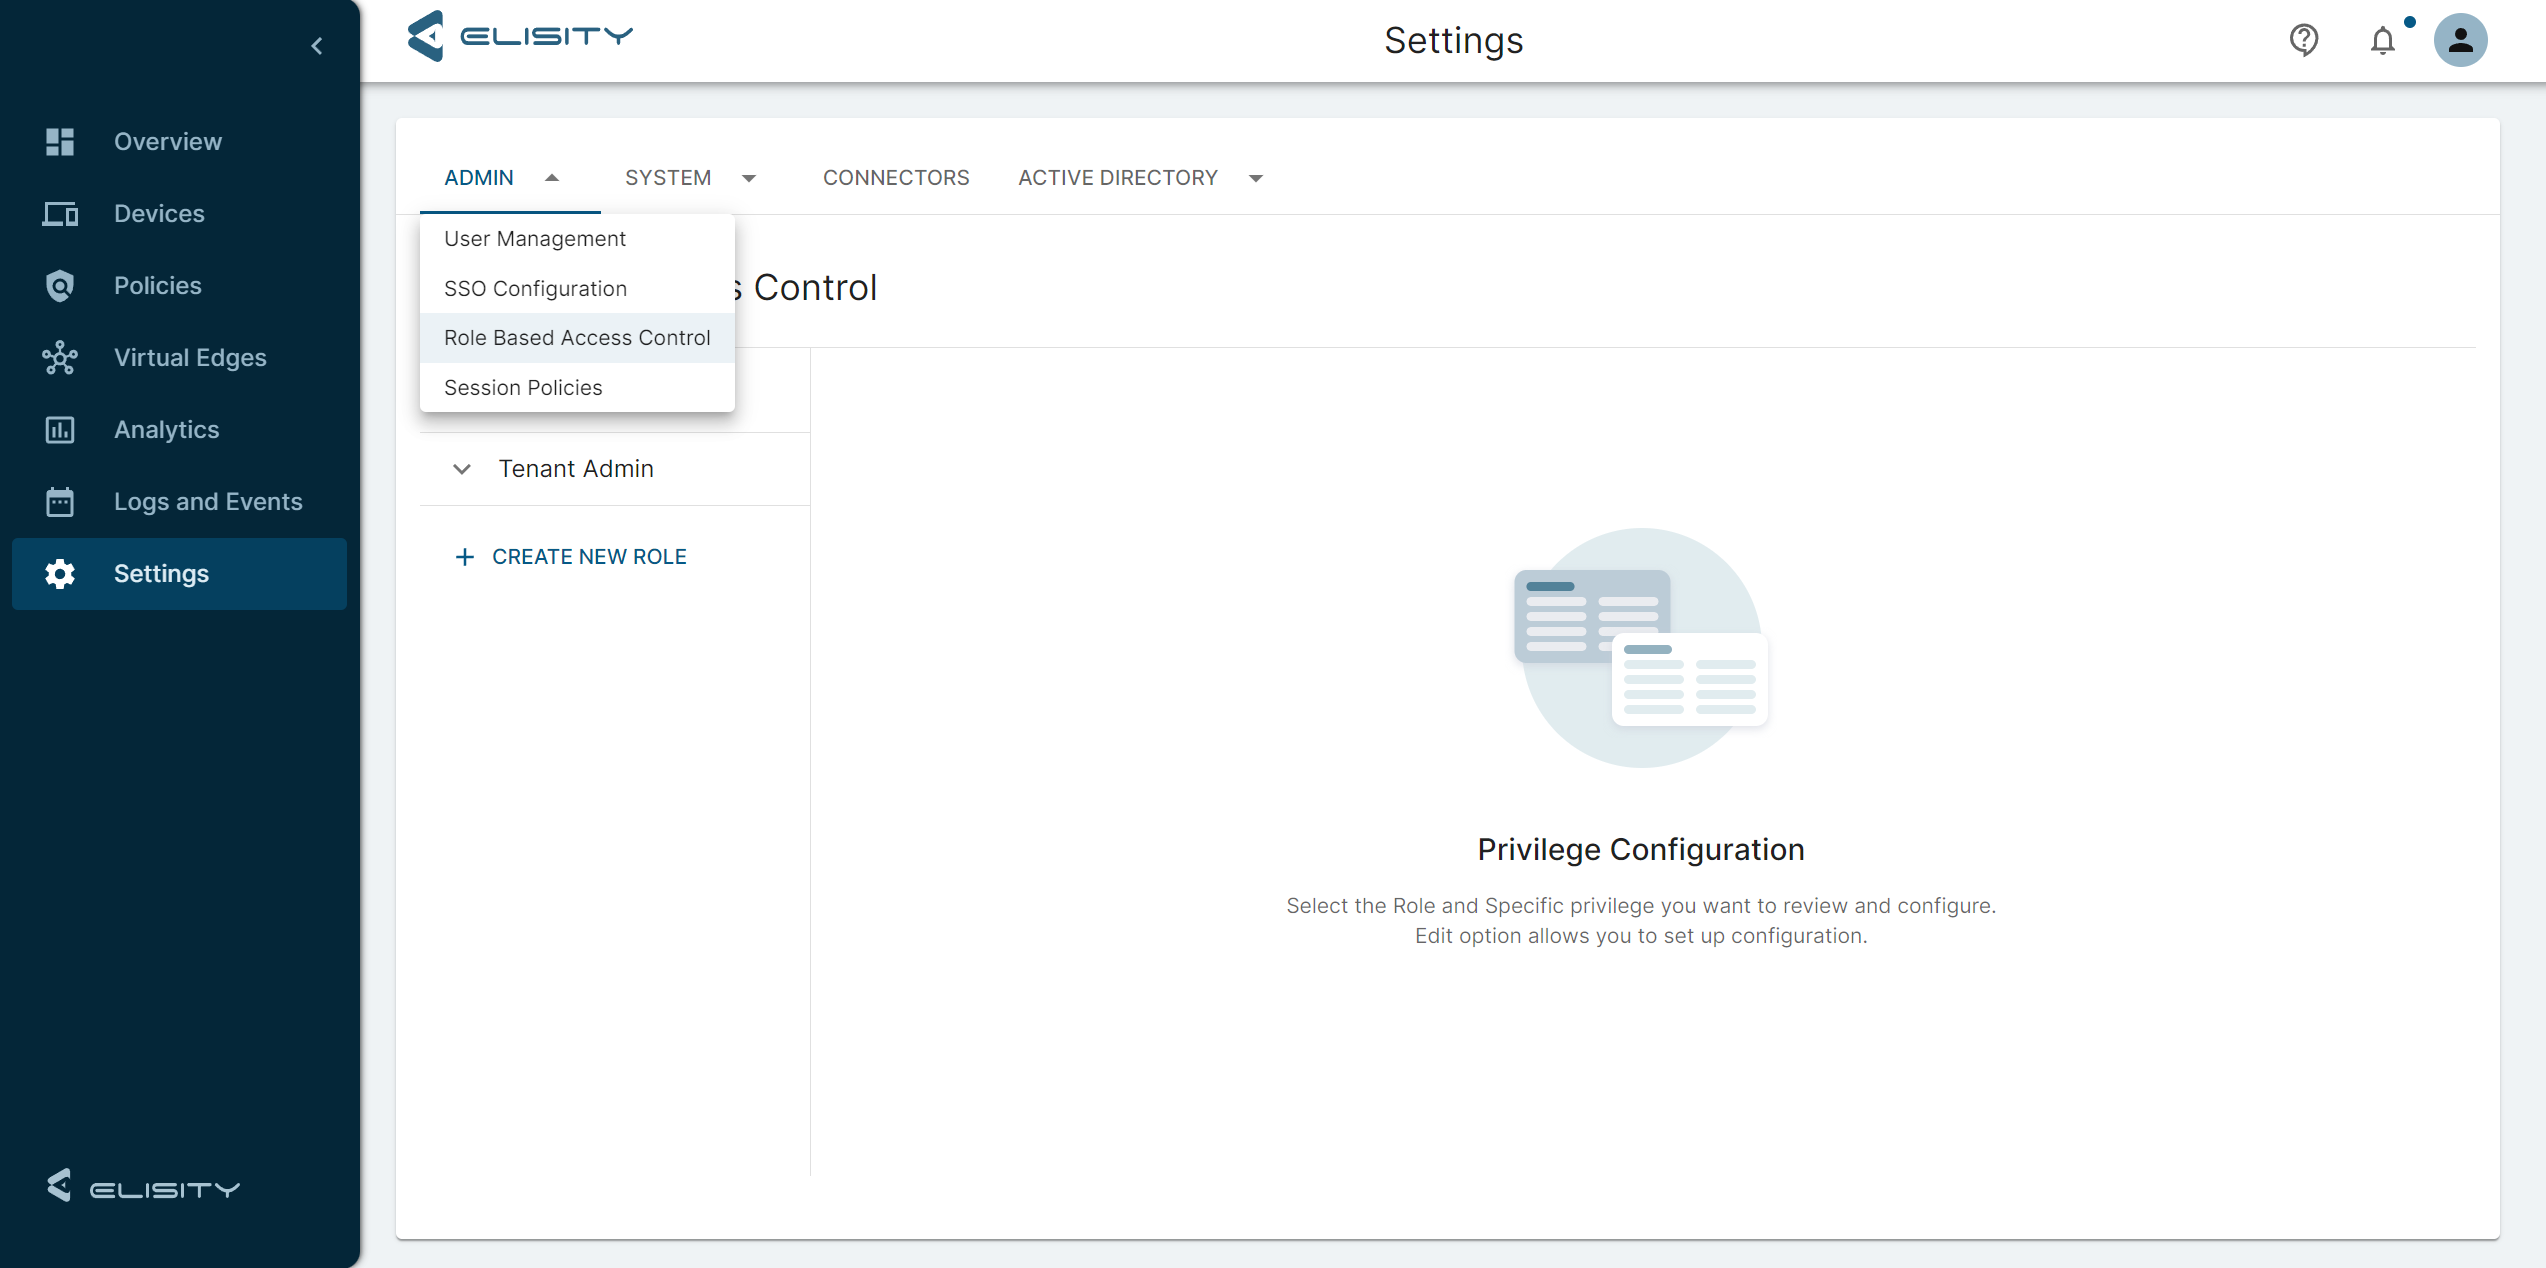The image size is (2546, 1268).
Task: Open Analytics chart icon
Action: point(60,430)
